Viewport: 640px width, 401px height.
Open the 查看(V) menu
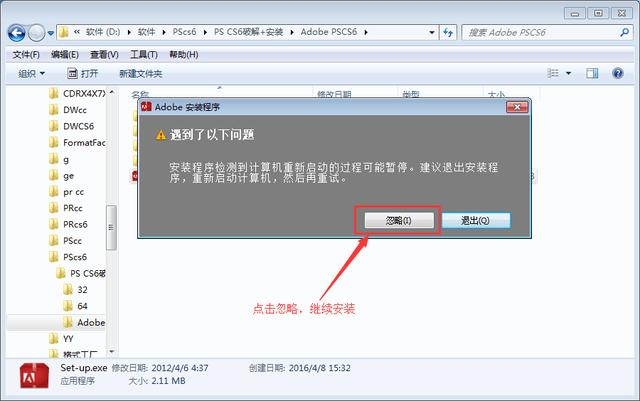point(104,54)
